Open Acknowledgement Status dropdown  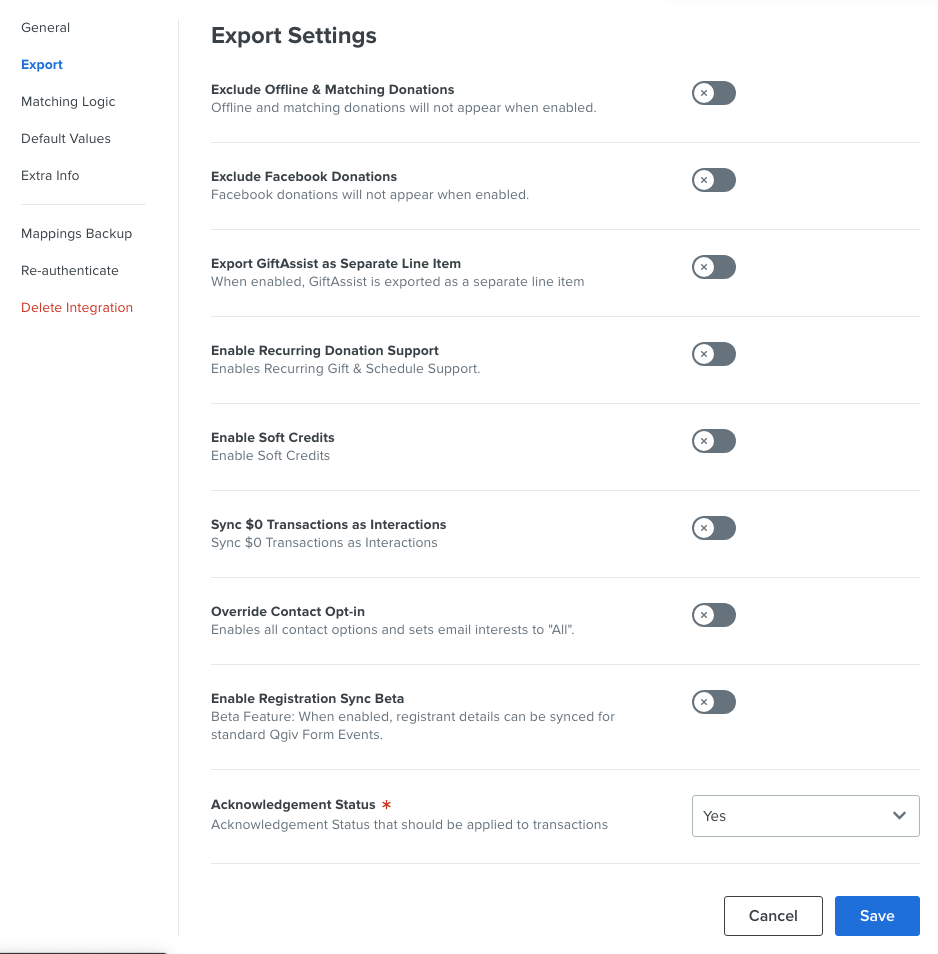point(805,816)
